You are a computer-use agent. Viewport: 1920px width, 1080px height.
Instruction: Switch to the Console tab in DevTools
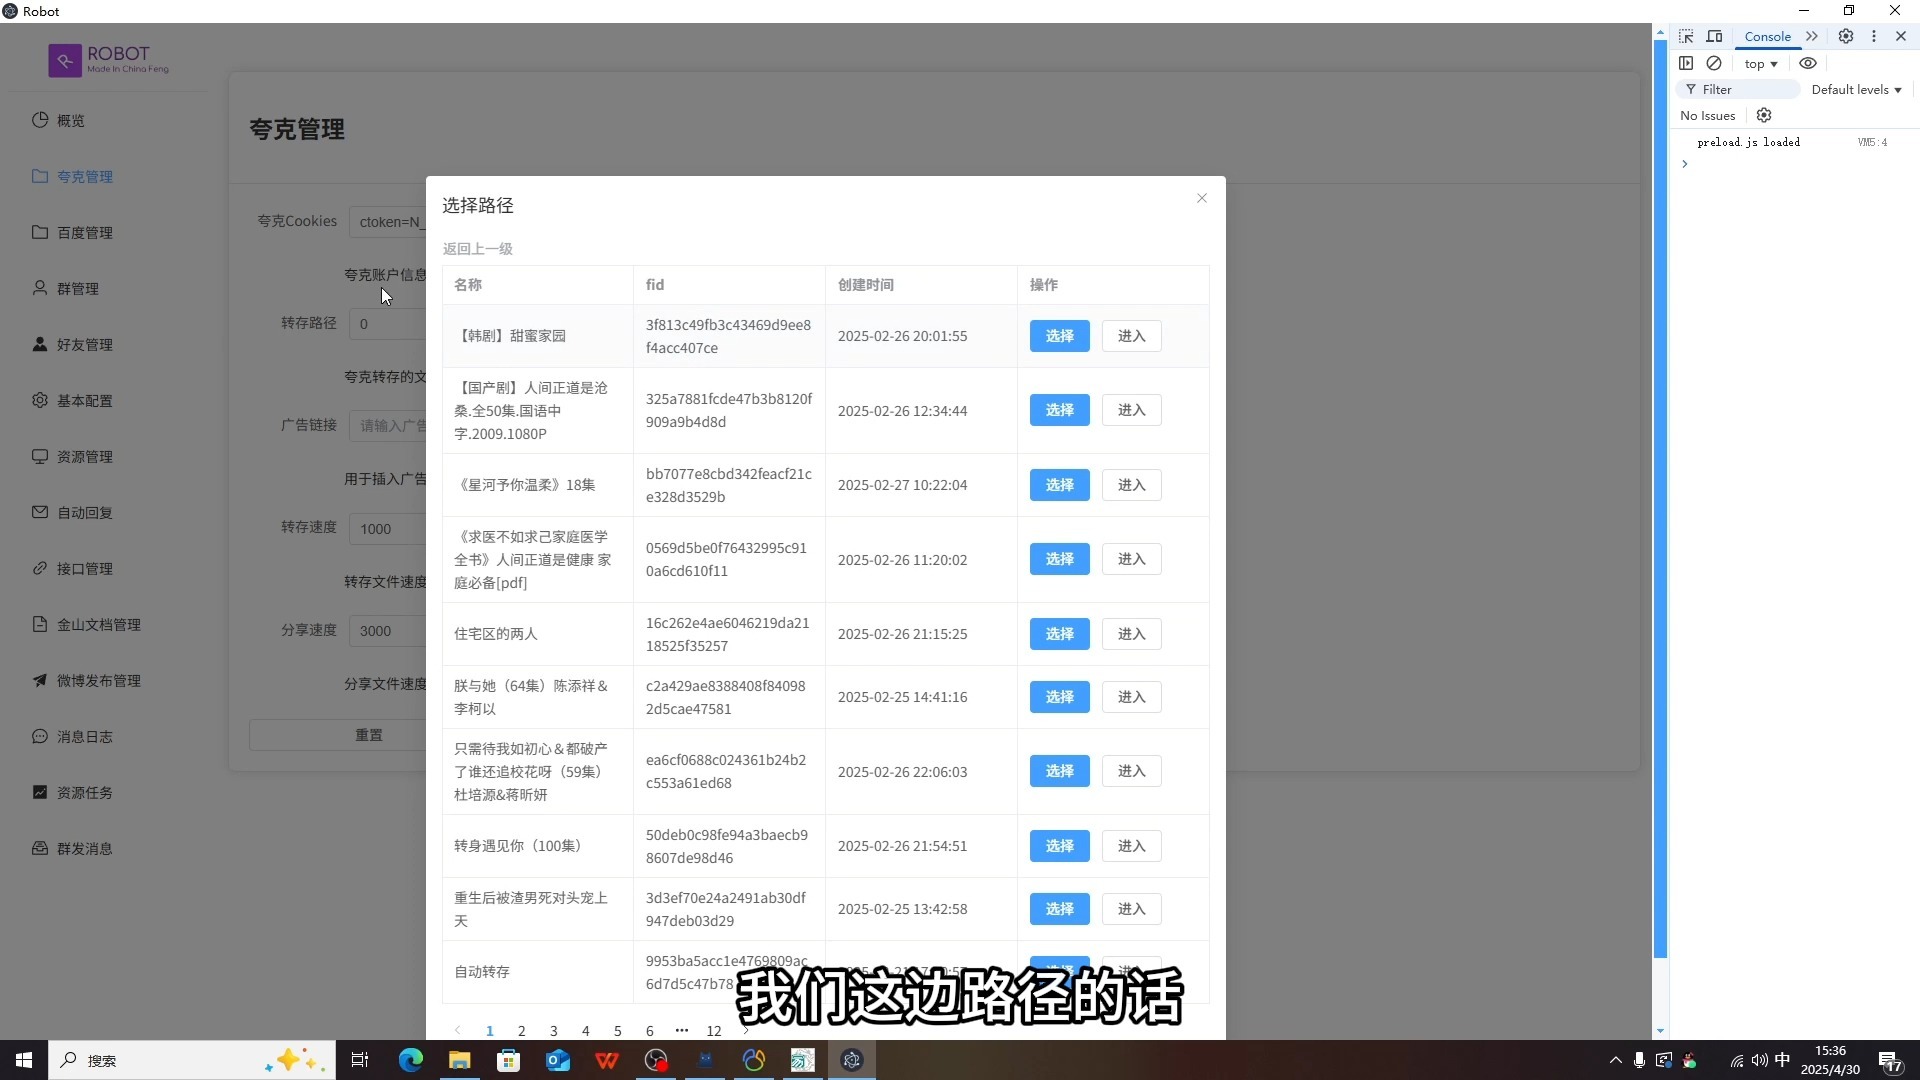(1767, 36)
